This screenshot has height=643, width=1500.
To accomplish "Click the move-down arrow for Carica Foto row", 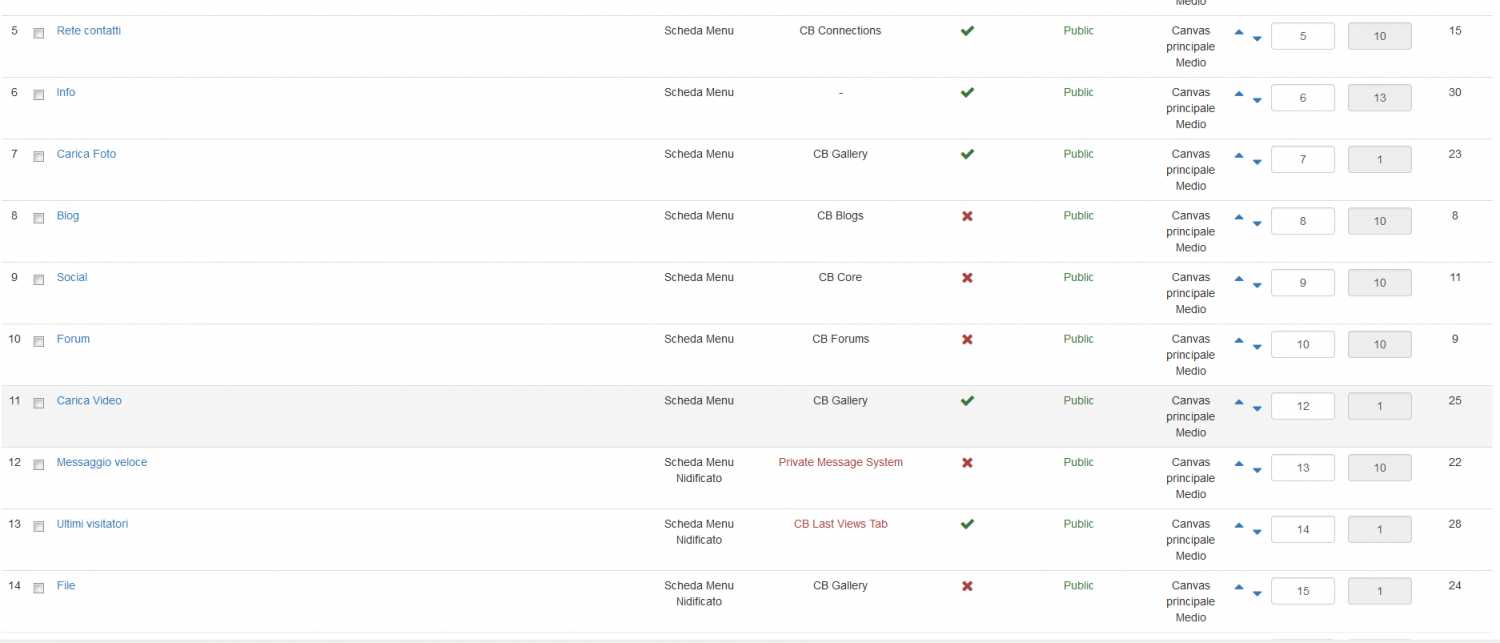I will click(1257, 162).
